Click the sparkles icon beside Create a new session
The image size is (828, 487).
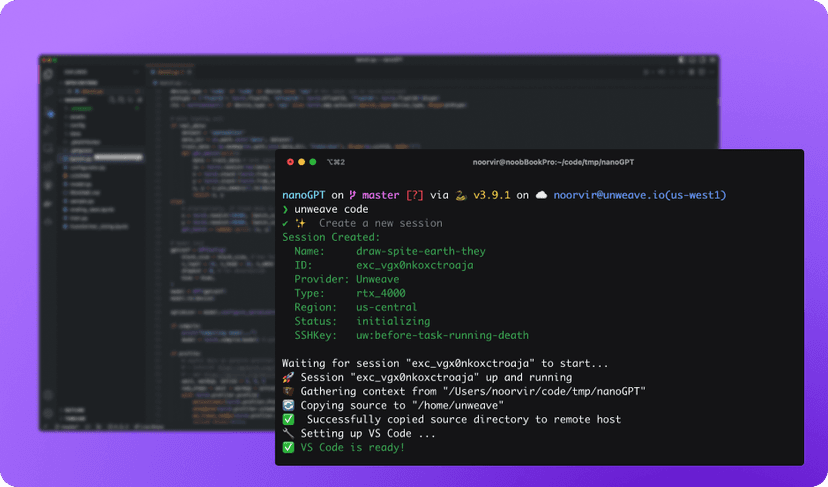tap(300, 223)
